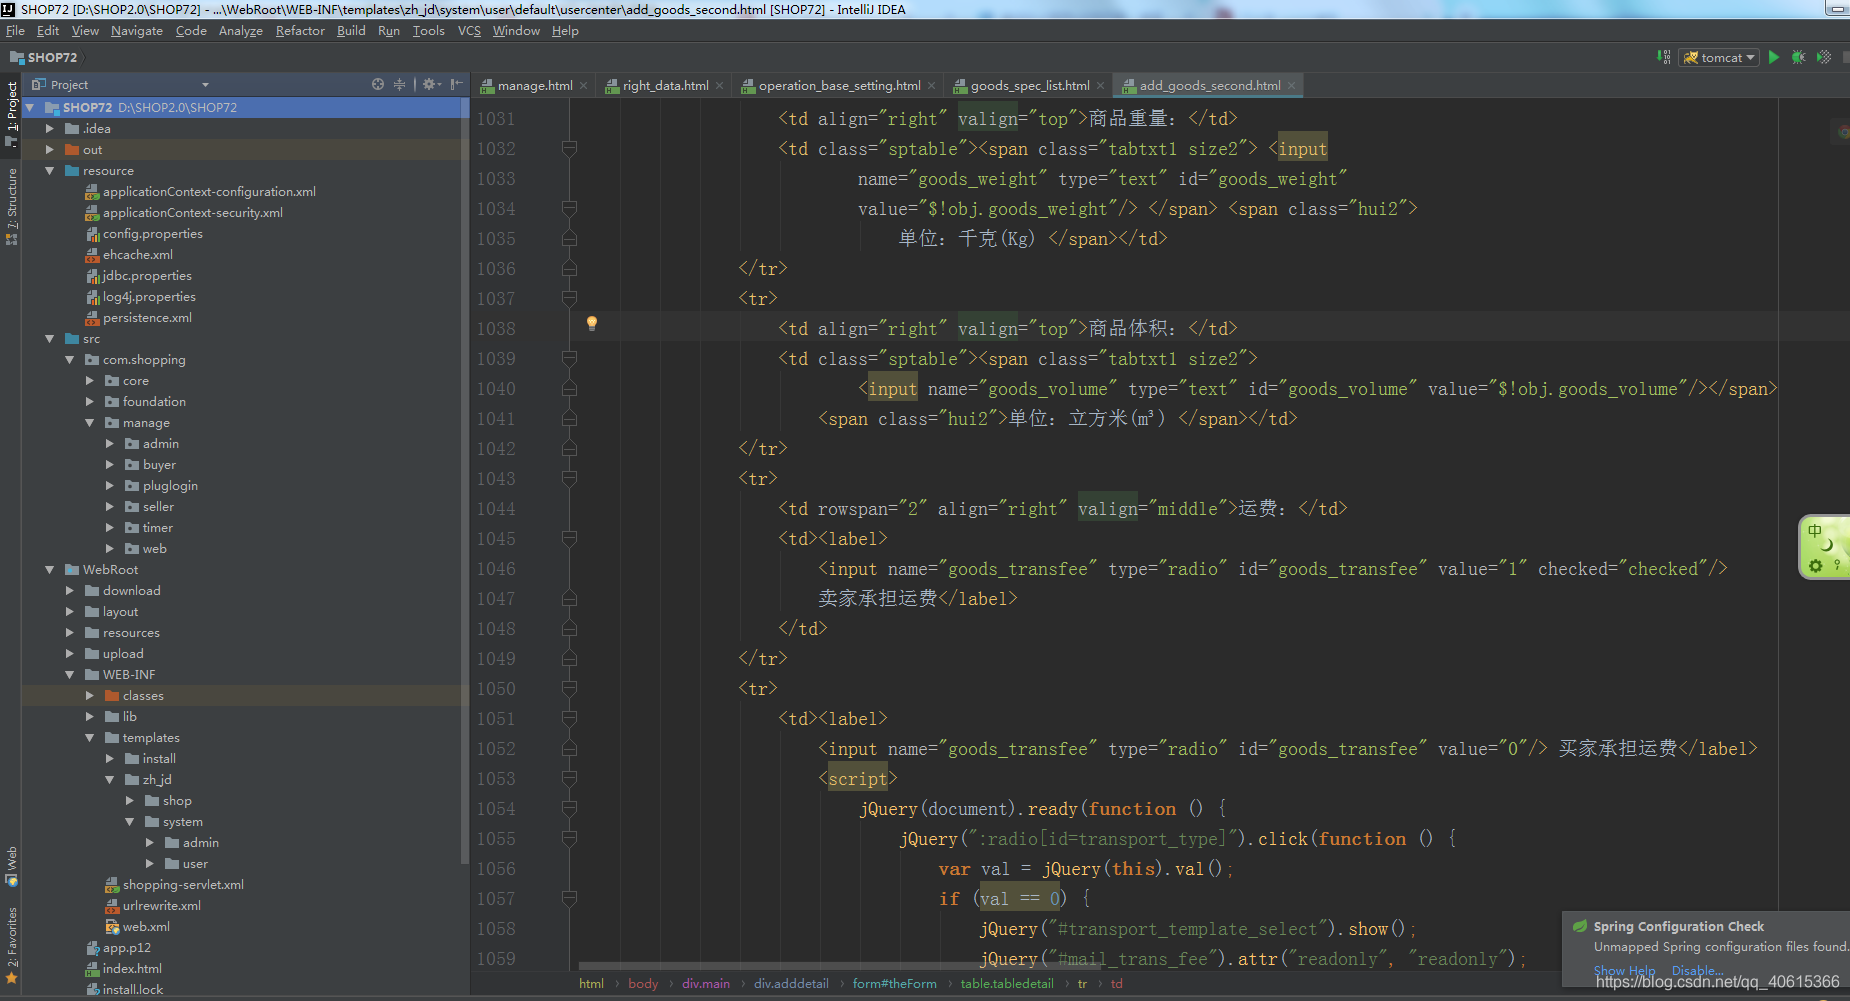This screenshot has width=1850, height=1001.
Task: Open the Refactor menu
Action: (300, 31)
